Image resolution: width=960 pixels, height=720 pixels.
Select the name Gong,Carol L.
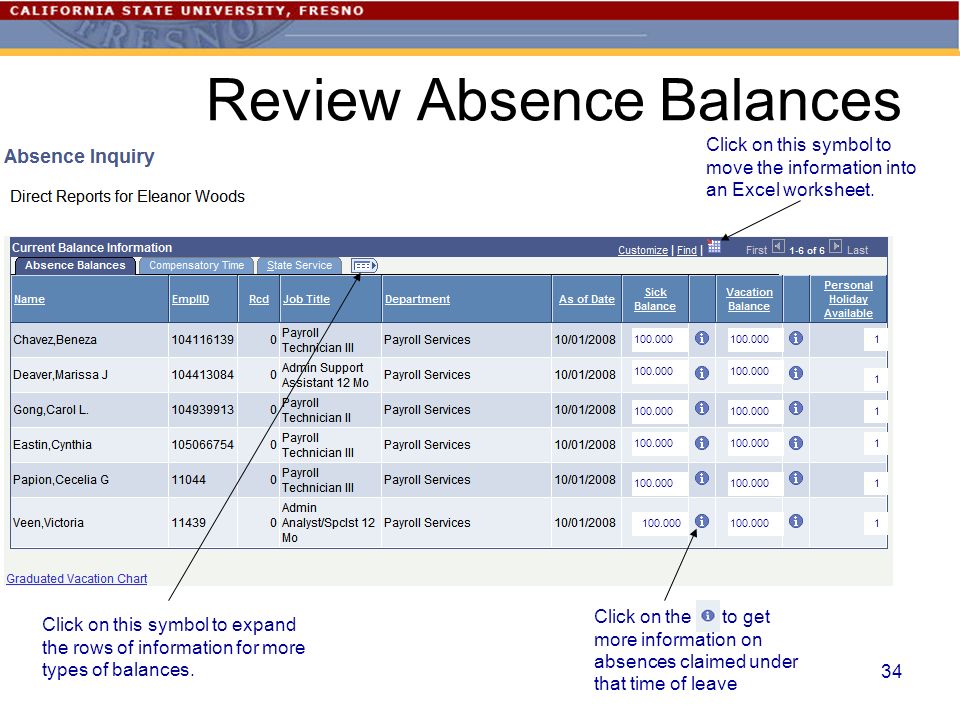click(51, 410)
